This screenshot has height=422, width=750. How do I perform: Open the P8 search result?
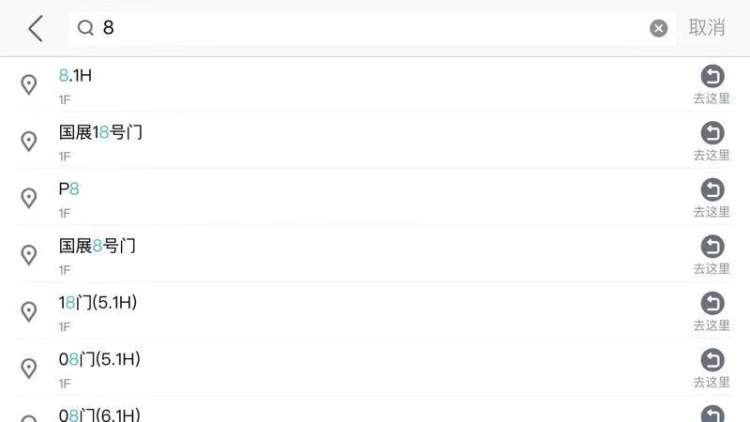tap(375, 198)
